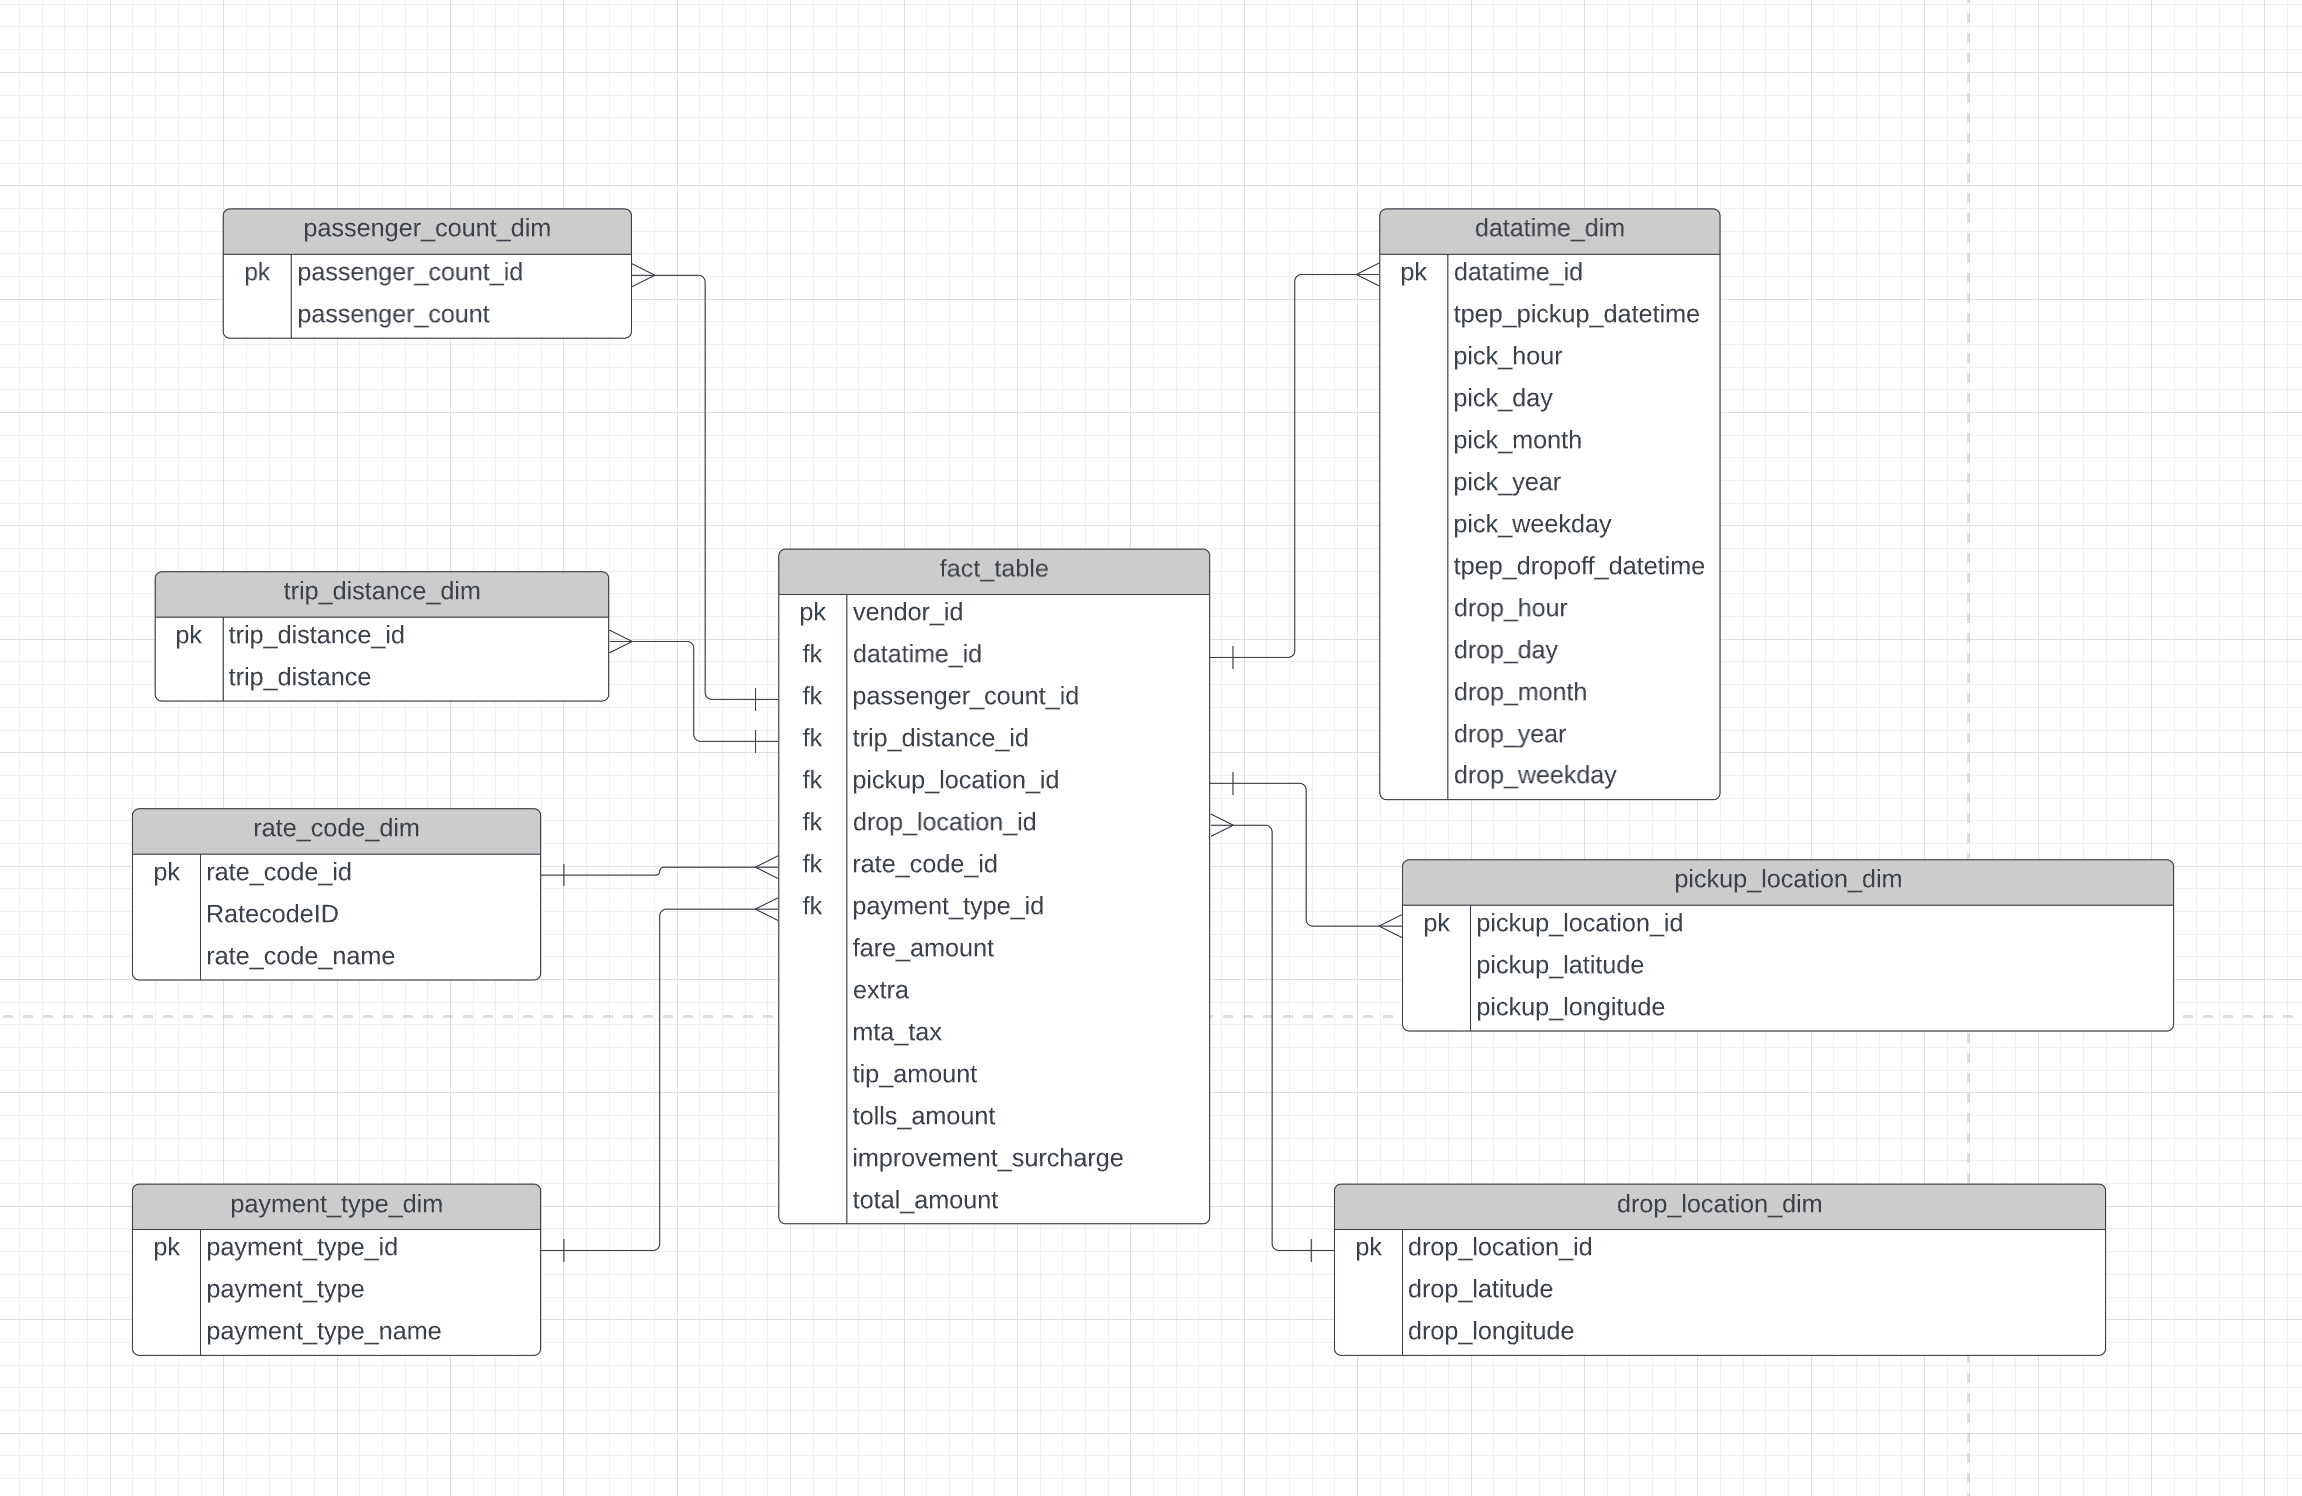
Task: Select the fact_table header
Action: pyautogui.click(x=993, y=568)
